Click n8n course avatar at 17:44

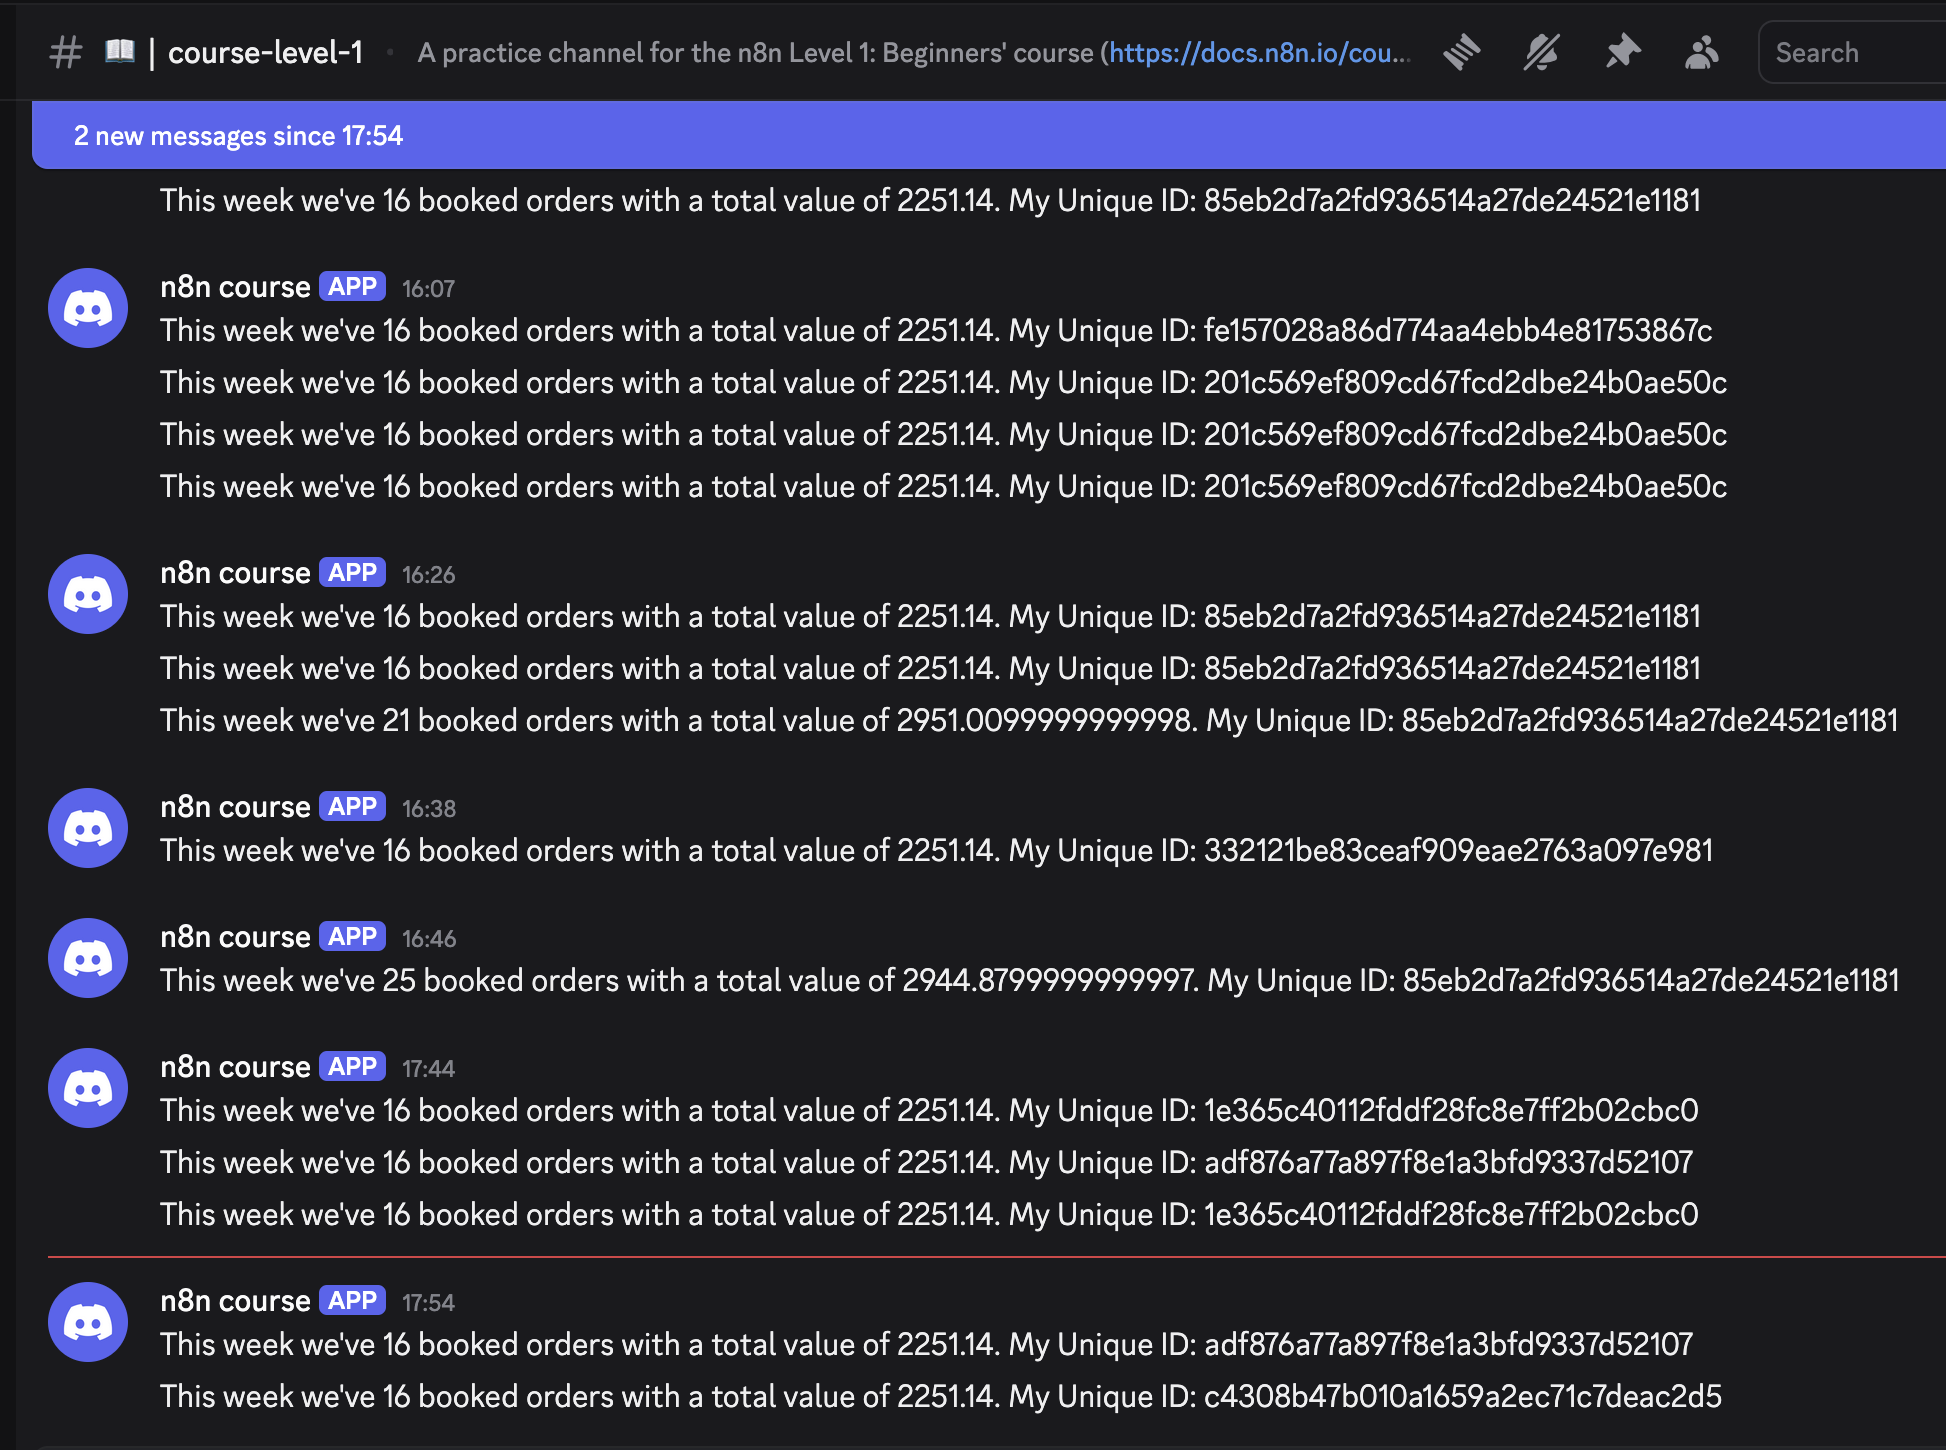coord(88,1088)
